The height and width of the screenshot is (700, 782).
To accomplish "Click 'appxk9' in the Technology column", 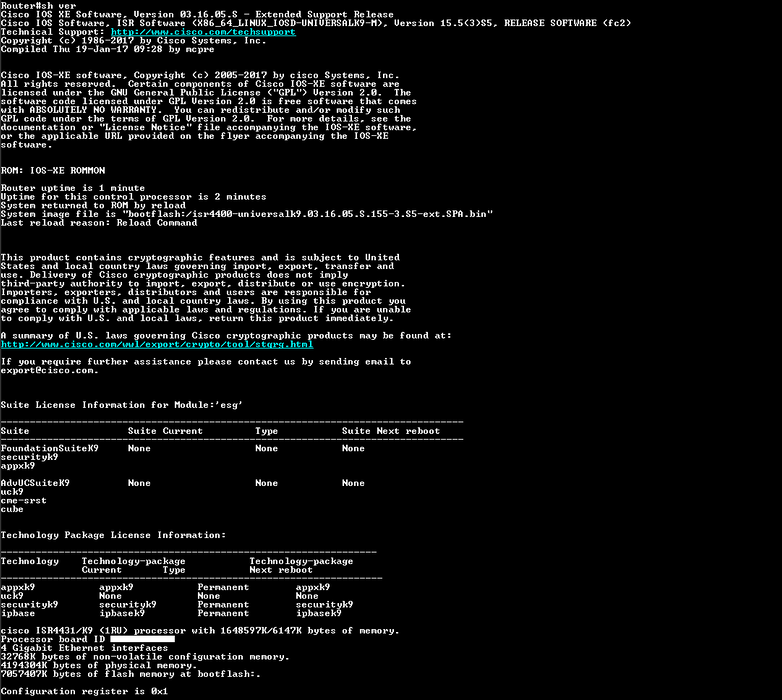I will point(18,587).
